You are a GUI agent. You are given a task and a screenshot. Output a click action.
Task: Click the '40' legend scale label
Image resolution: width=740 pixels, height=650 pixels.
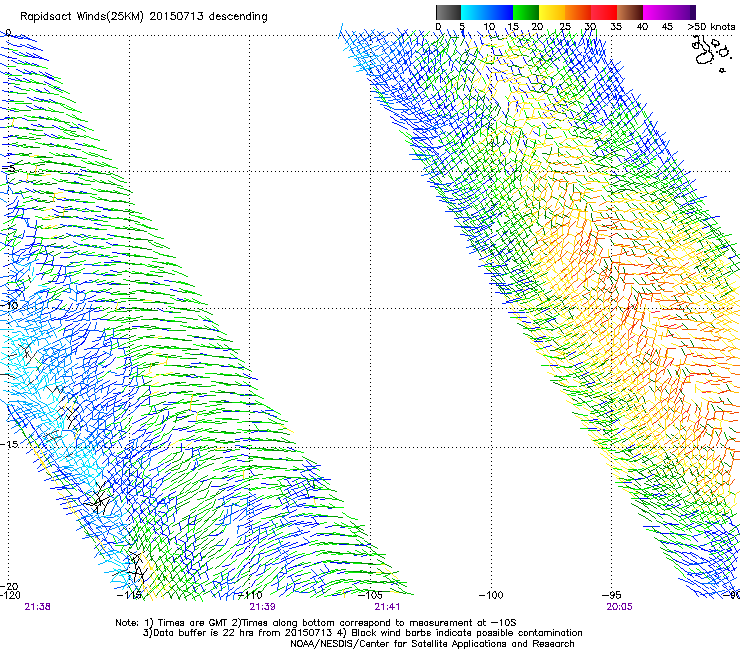[642, 27]
